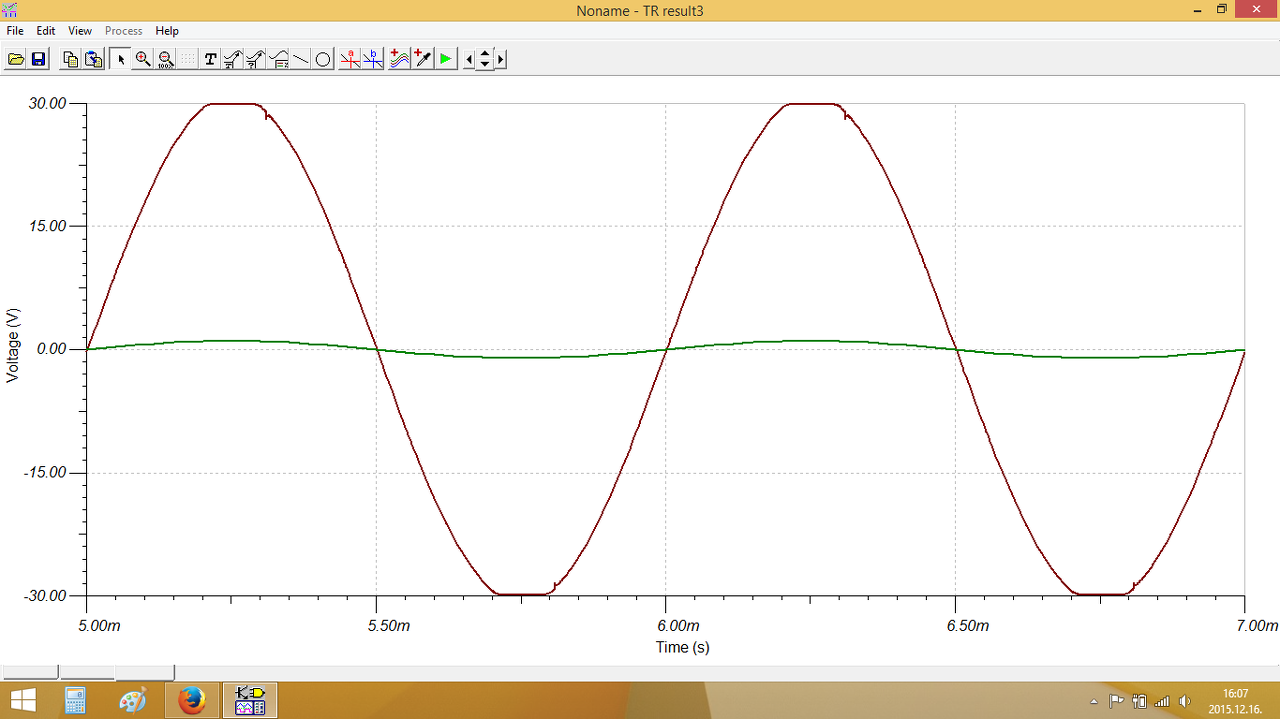Click the 5.50m time axis value
The image size is (1280, 719).
click(390, 626)
